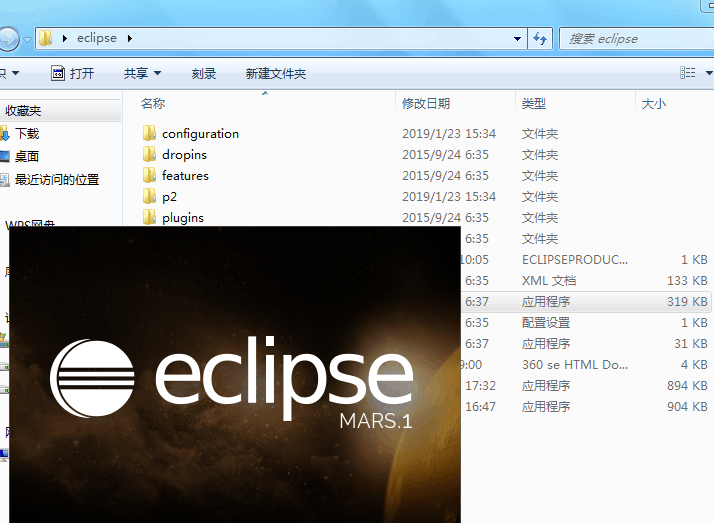Select the 904 KB application row

(585, 406)
